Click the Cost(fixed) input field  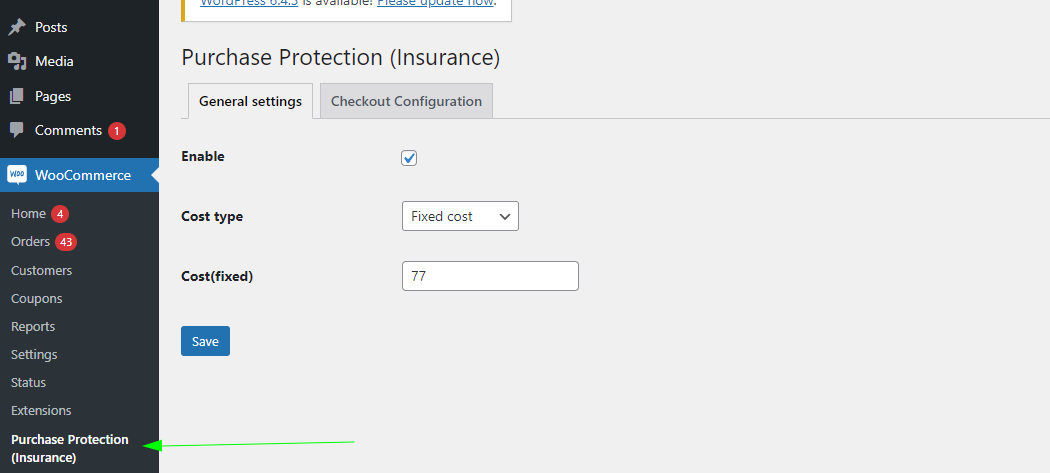pyautogui.click(x=490, y=276)
